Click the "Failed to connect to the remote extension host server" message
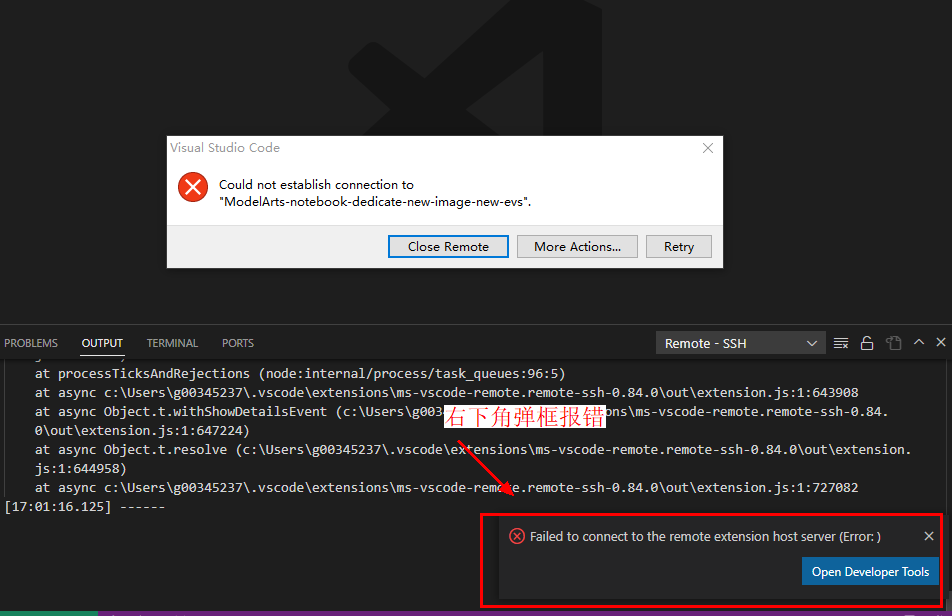The image size is (952, 616). (705, 536)
